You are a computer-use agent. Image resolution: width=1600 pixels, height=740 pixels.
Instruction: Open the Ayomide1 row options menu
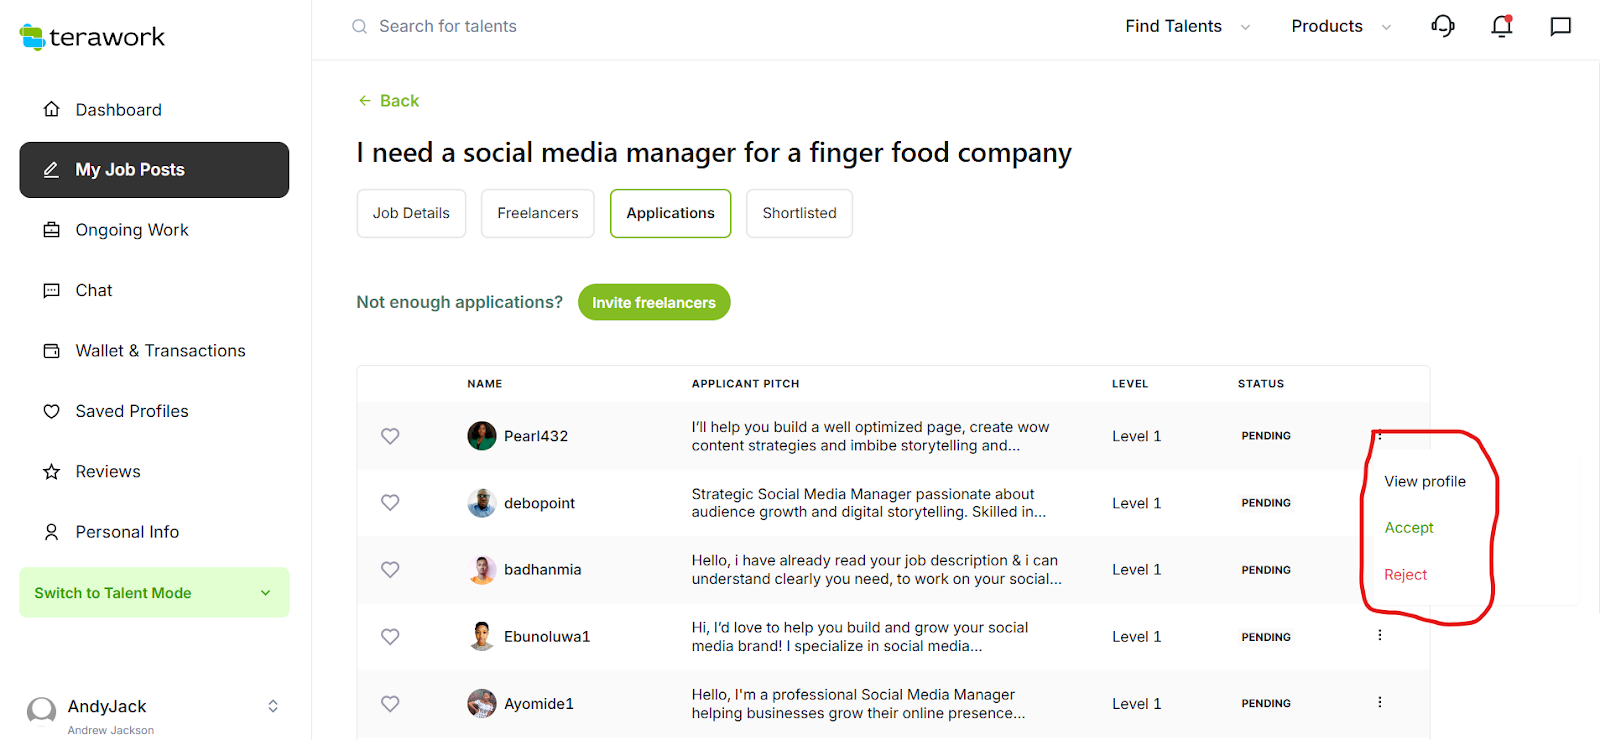pyautogui.click(x=1380, y=702)
